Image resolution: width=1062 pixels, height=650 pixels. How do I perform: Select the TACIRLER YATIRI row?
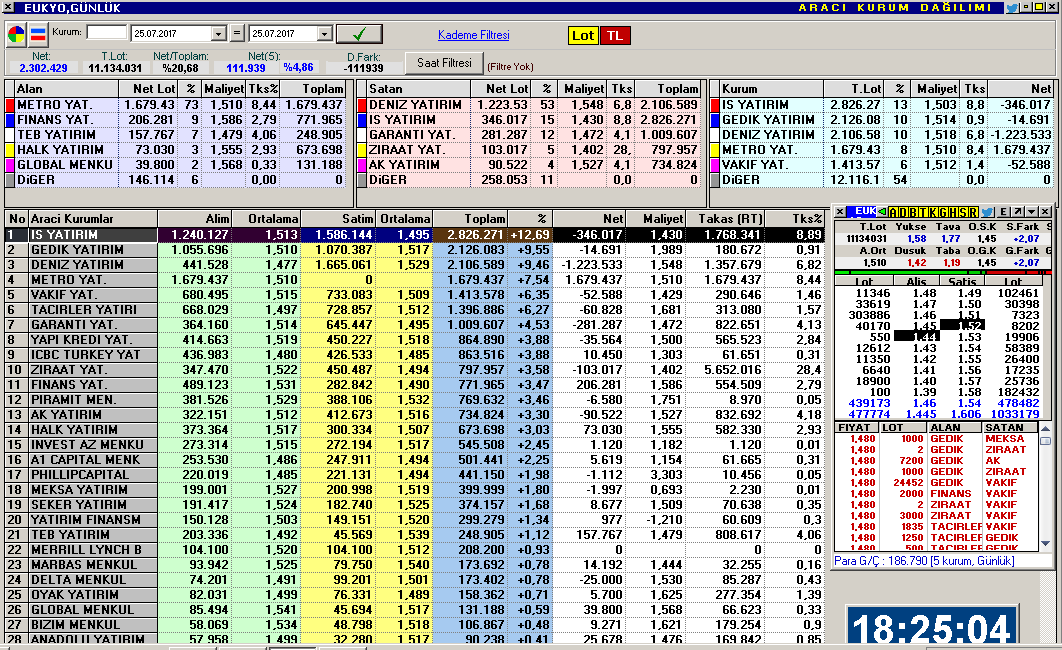click(x=414, y=309)
